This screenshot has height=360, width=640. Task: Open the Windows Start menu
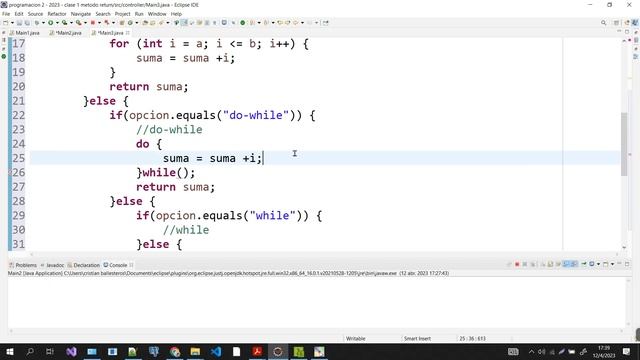pos(9,351)
